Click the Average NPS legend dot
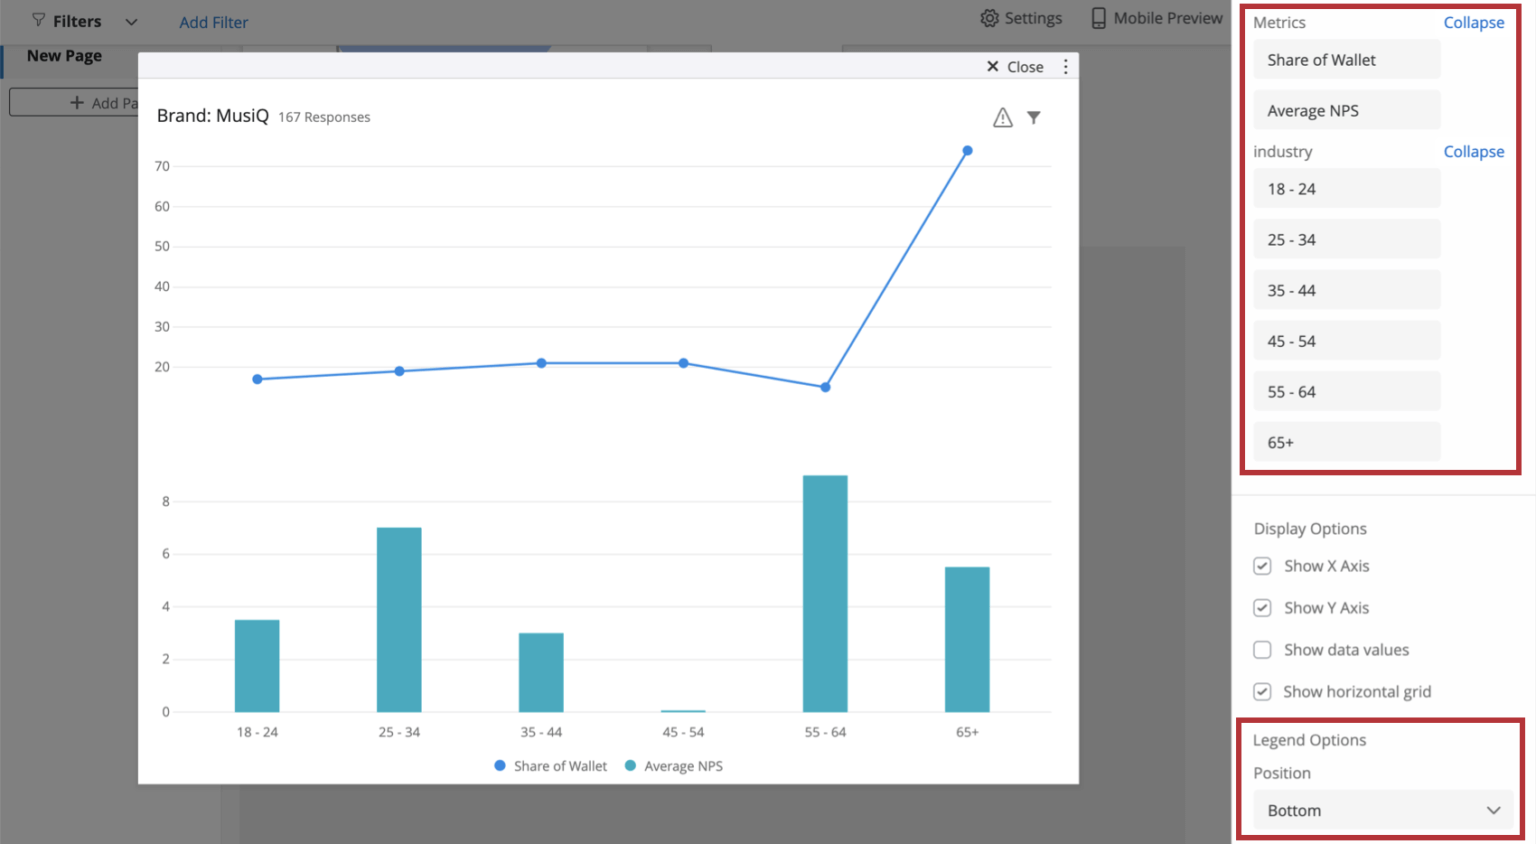This screenshot has width=1536, height=844. 631,765
